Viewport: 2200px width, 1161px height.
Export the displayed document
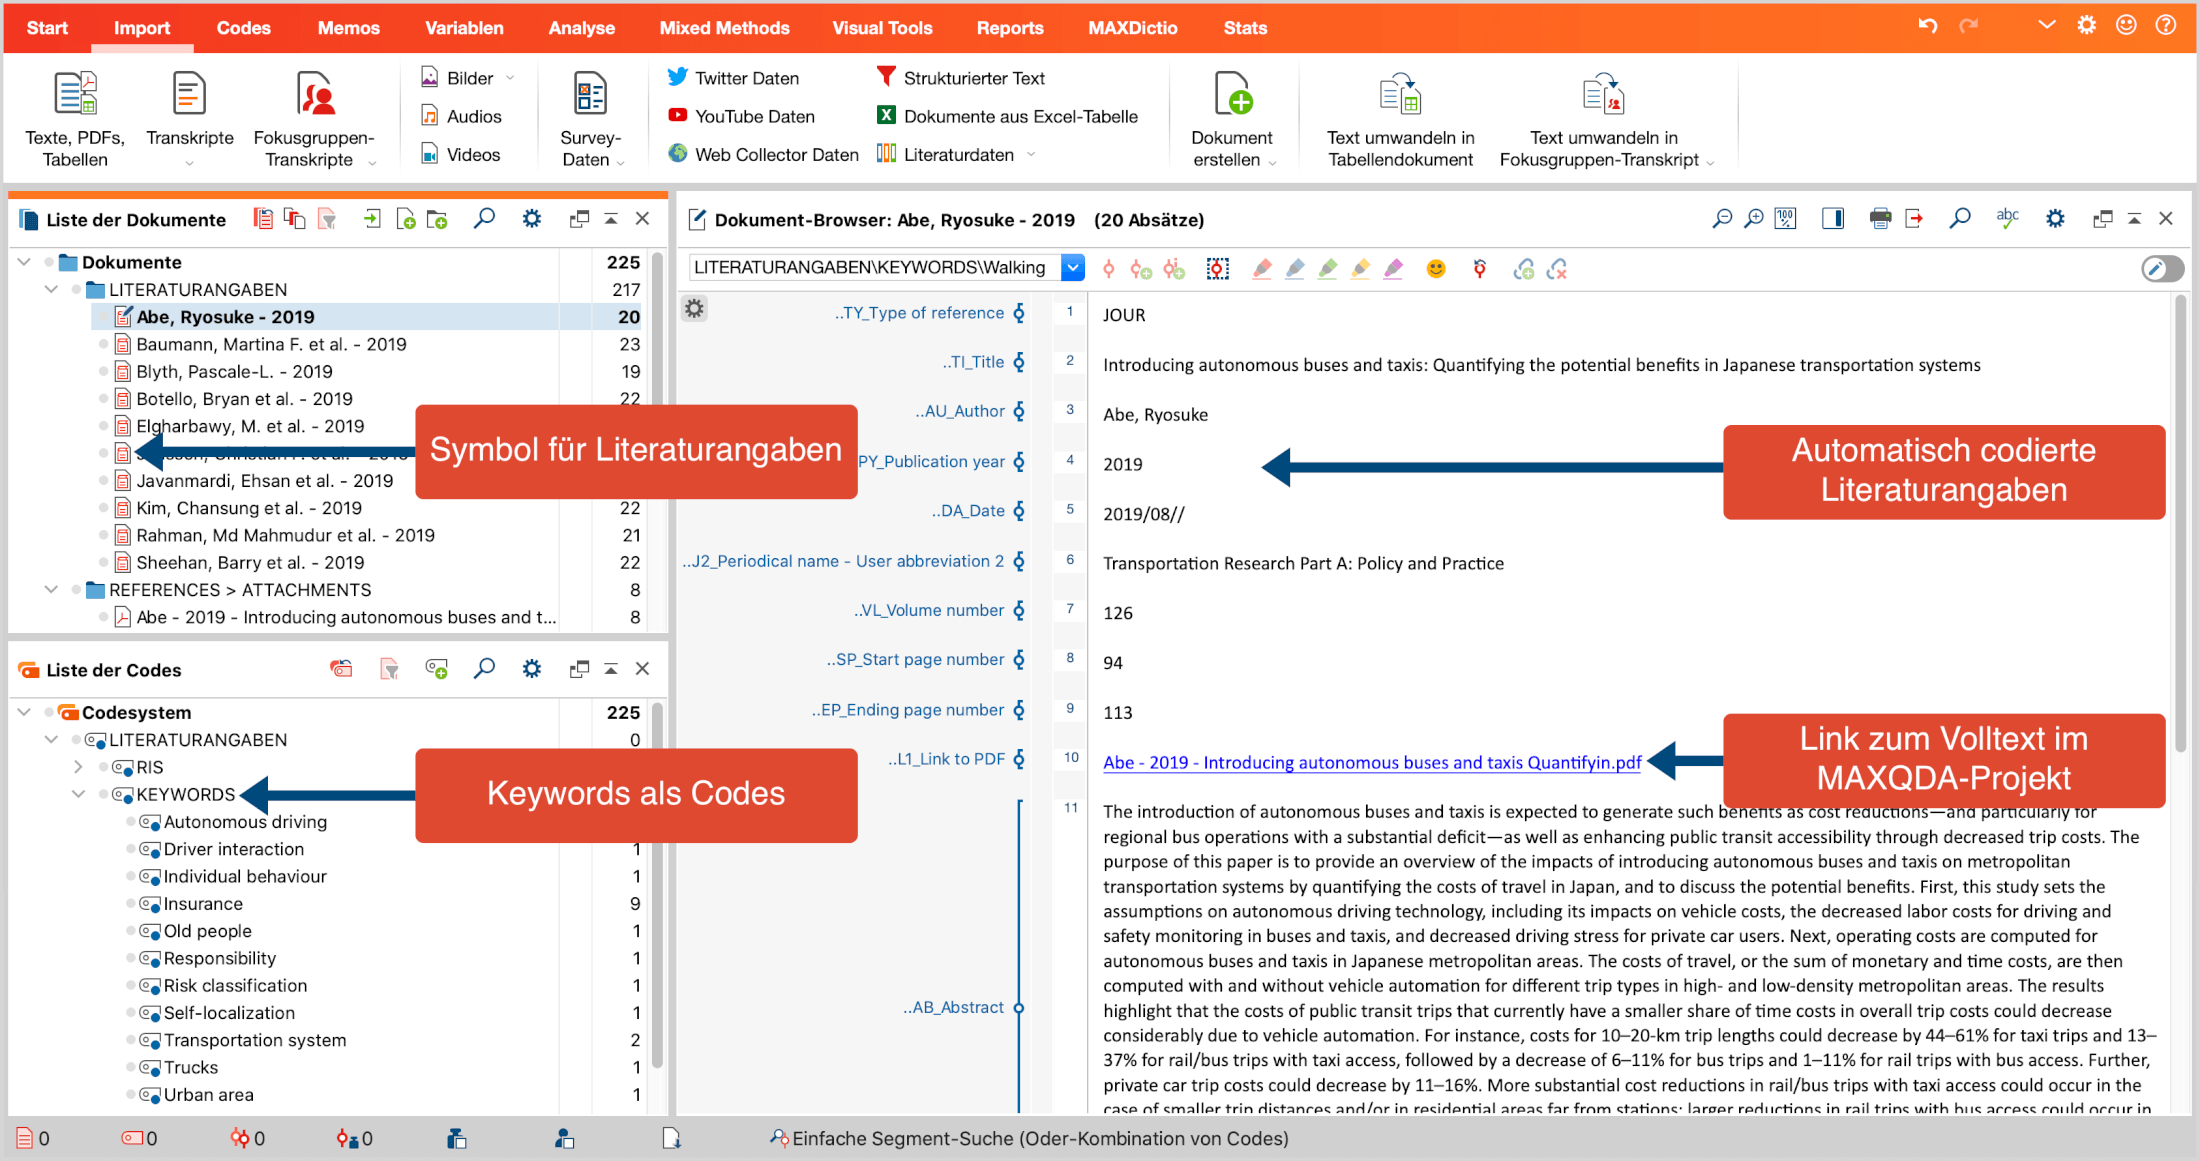1914,218
